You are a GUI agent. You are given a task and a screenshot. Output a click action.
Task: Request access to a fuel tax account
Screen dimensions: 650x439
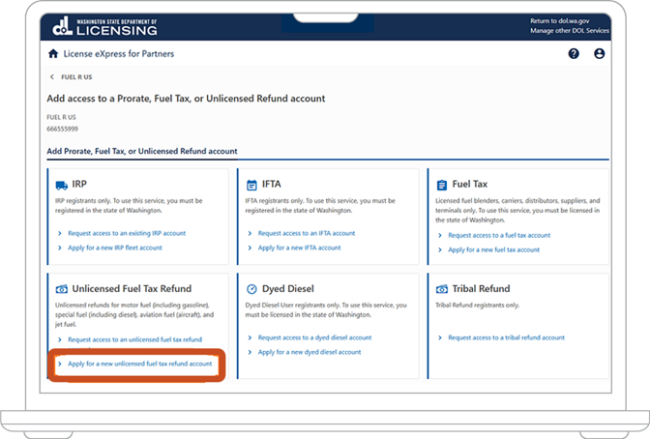tap(499, 235)
